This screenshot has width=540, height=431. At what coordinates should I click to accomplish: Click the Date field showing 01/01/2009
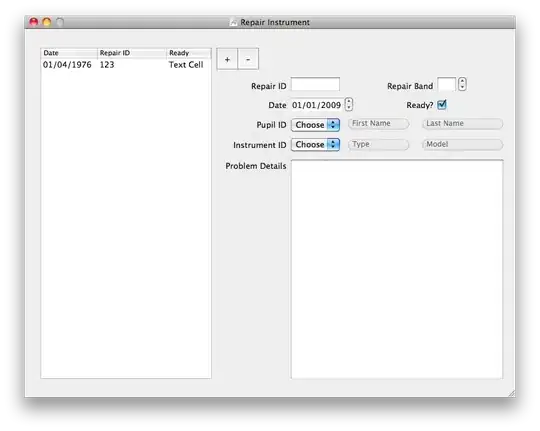click(316, 105)
